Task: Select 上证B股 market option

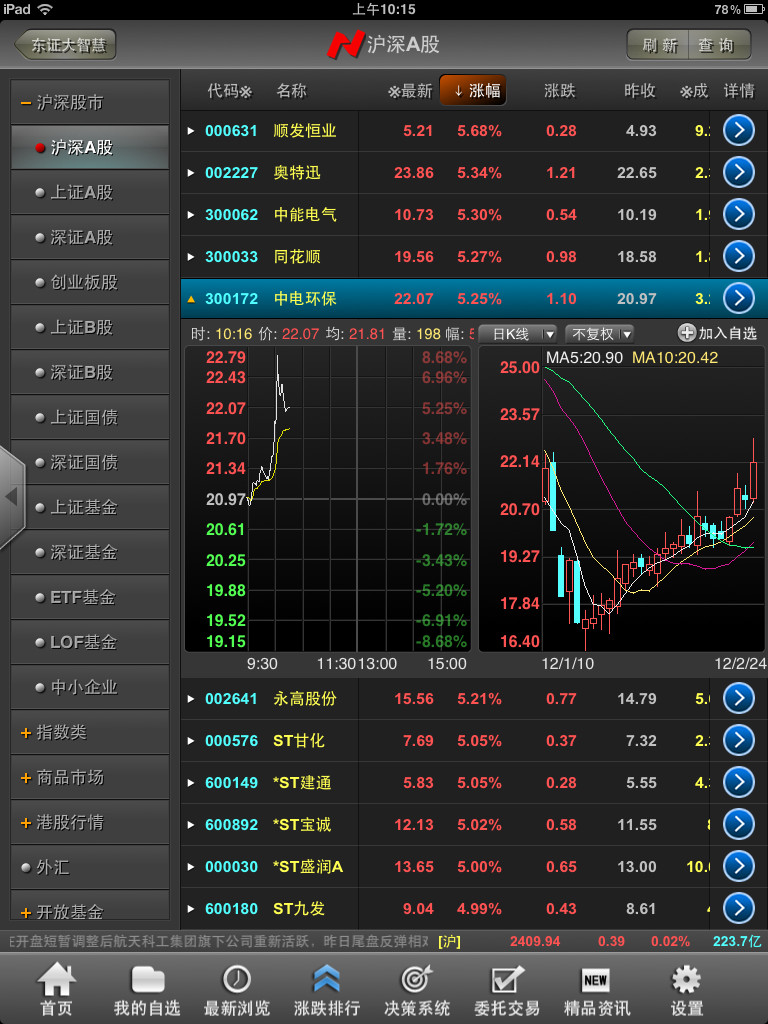Action: coord(90,327)
